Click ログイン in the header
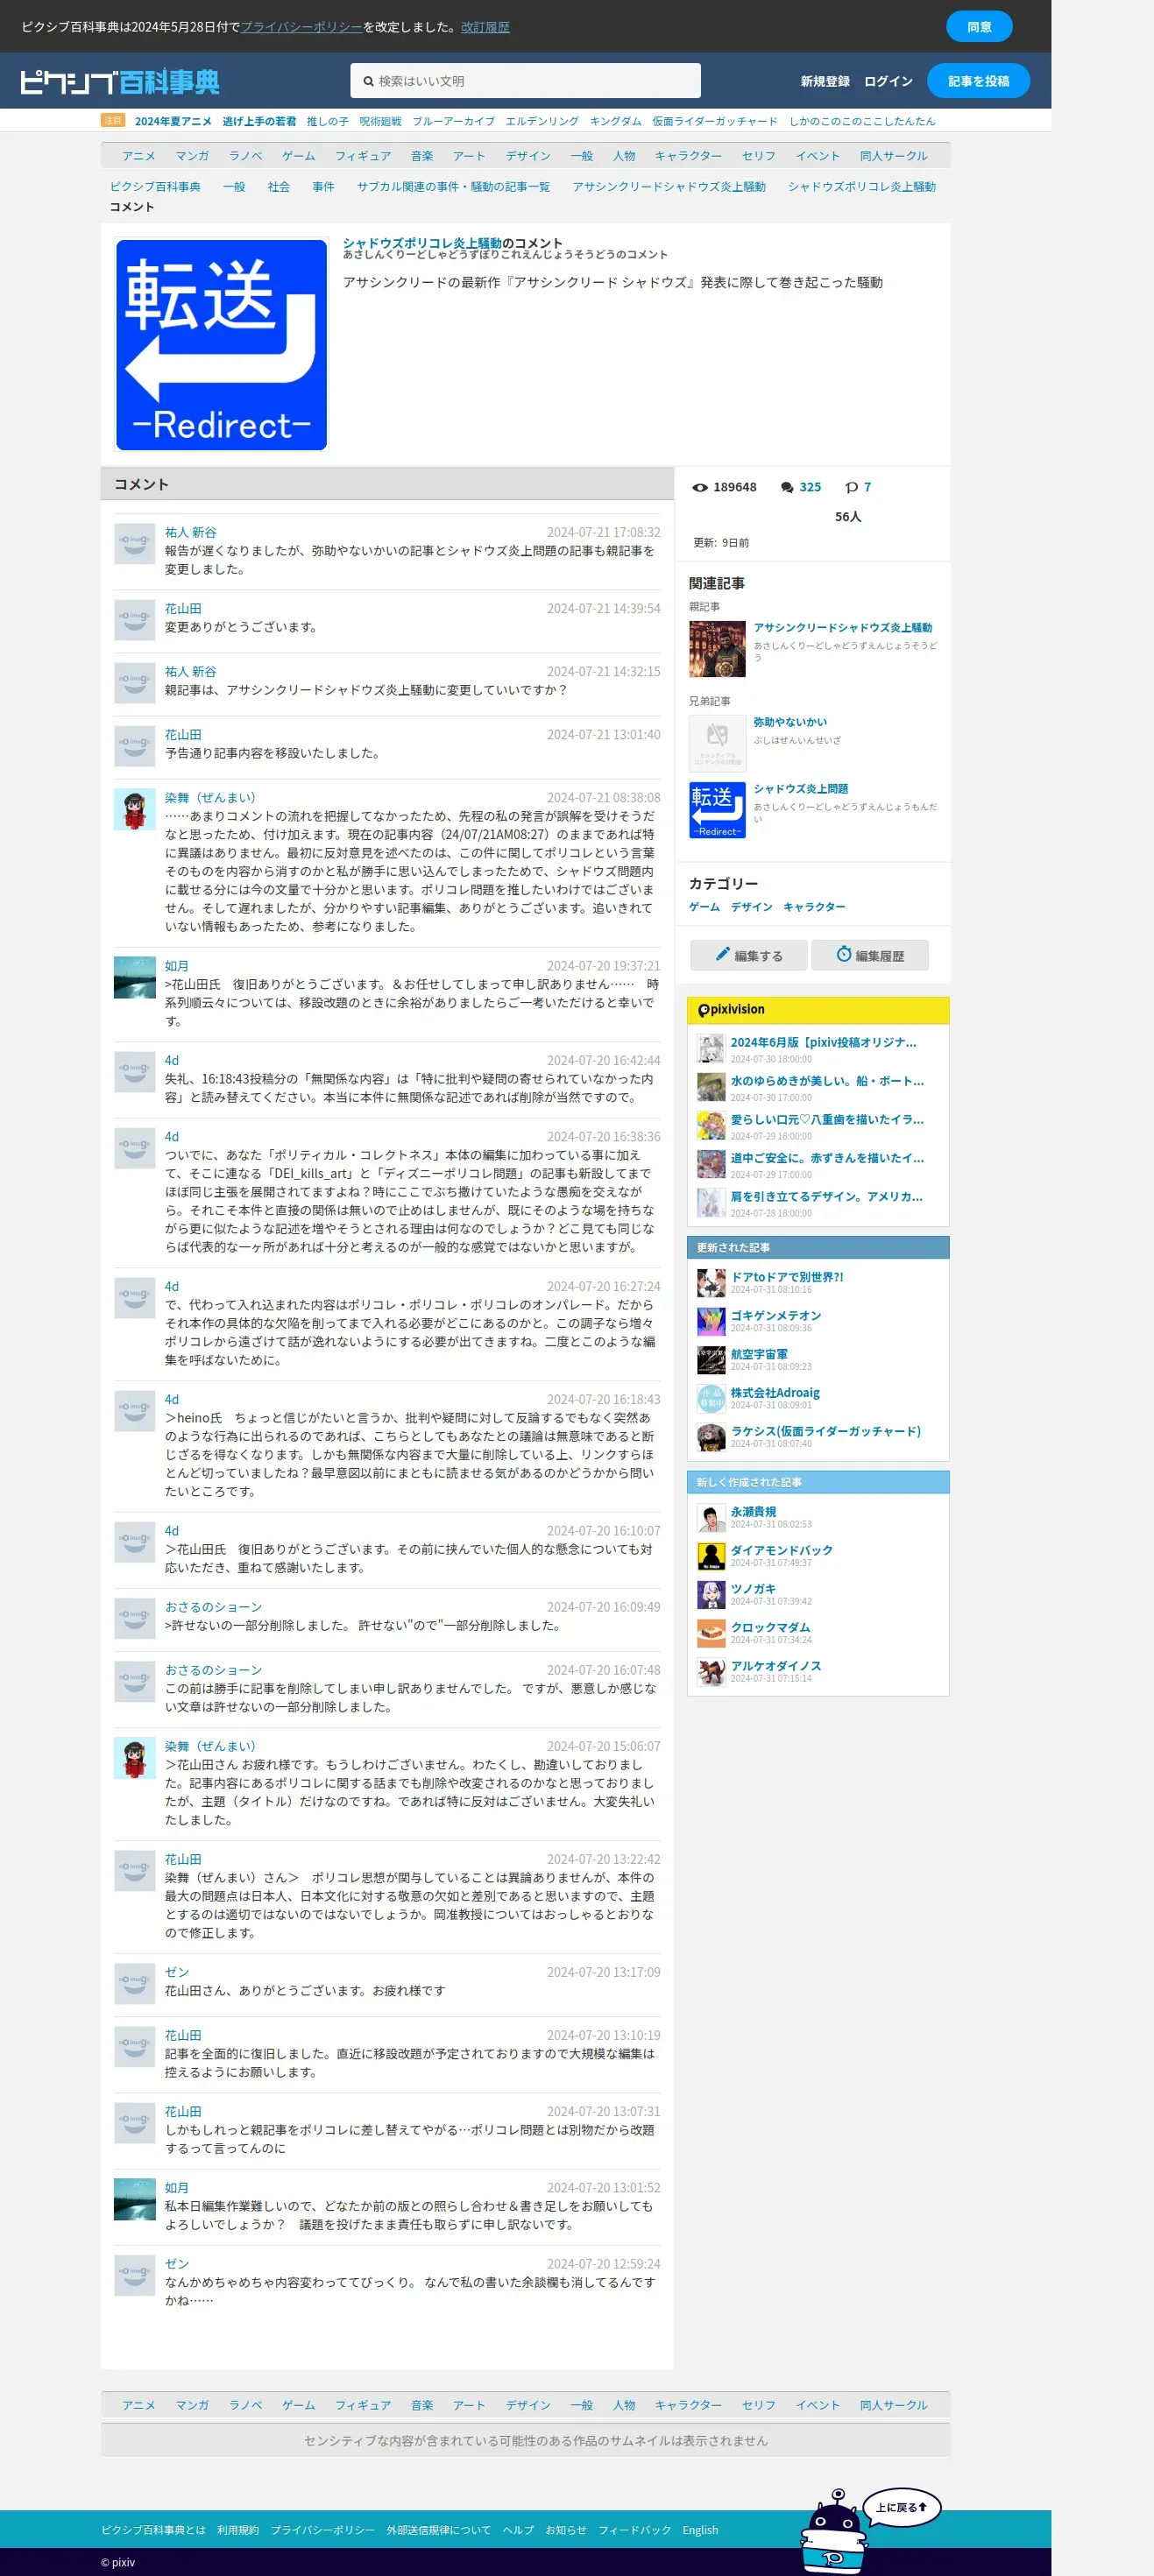This screenshot has width=1154, height=2576. [x=888, y=81]
